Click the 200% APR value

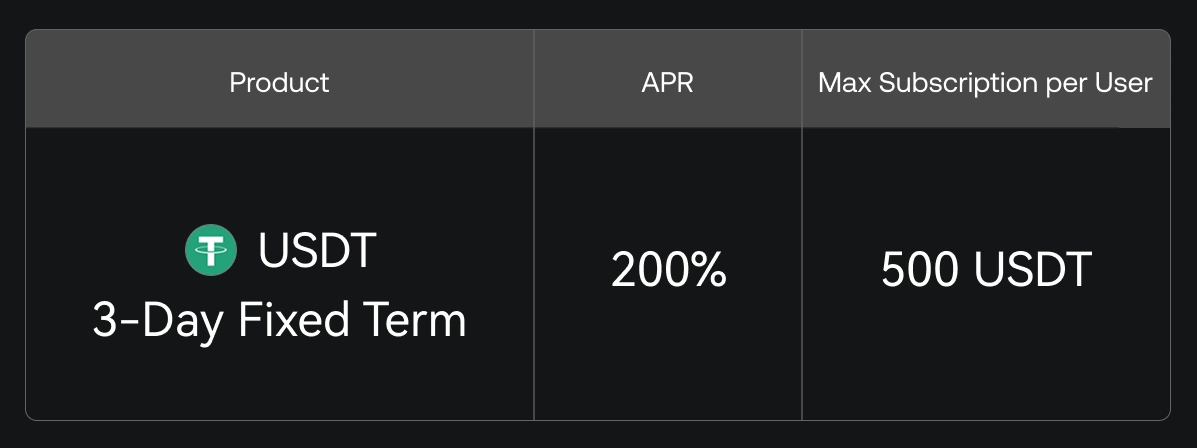point(668,270)
